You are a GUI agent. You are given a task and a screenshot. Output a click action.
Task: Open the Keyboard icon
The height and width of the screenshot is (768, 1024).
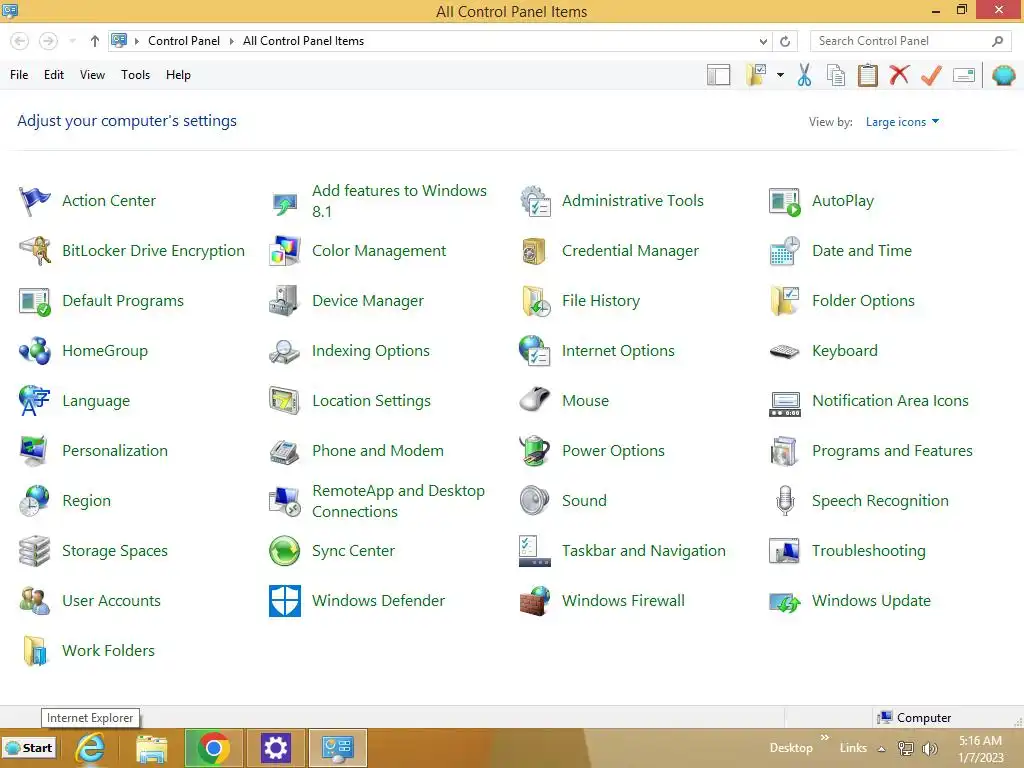(784, 351)
